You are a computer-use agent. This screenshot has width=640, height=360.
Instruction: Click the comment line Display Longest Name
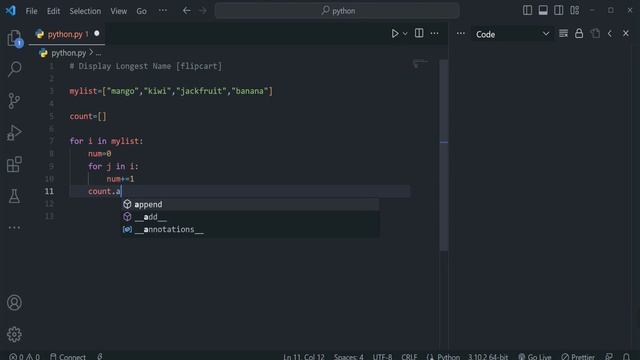pyautogui.click(x=145, y=66)
